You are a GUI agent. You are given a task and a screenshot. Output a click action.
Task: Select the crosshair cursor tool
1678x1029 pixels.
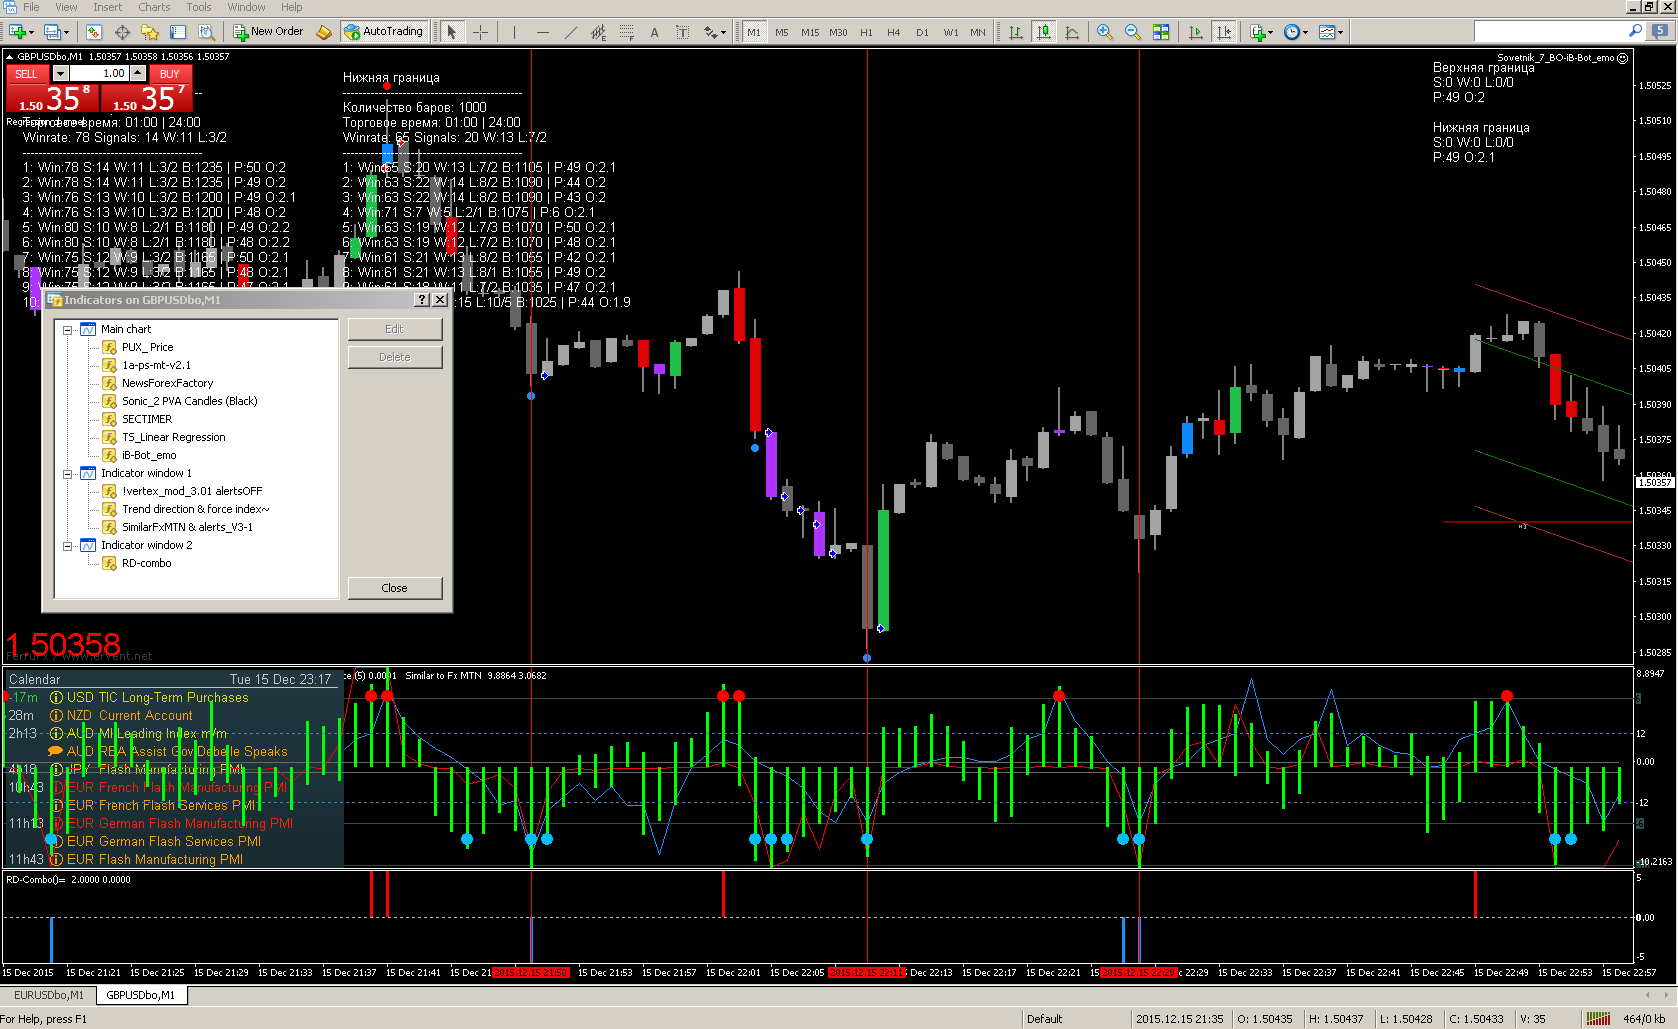click(x=481, y=32)
